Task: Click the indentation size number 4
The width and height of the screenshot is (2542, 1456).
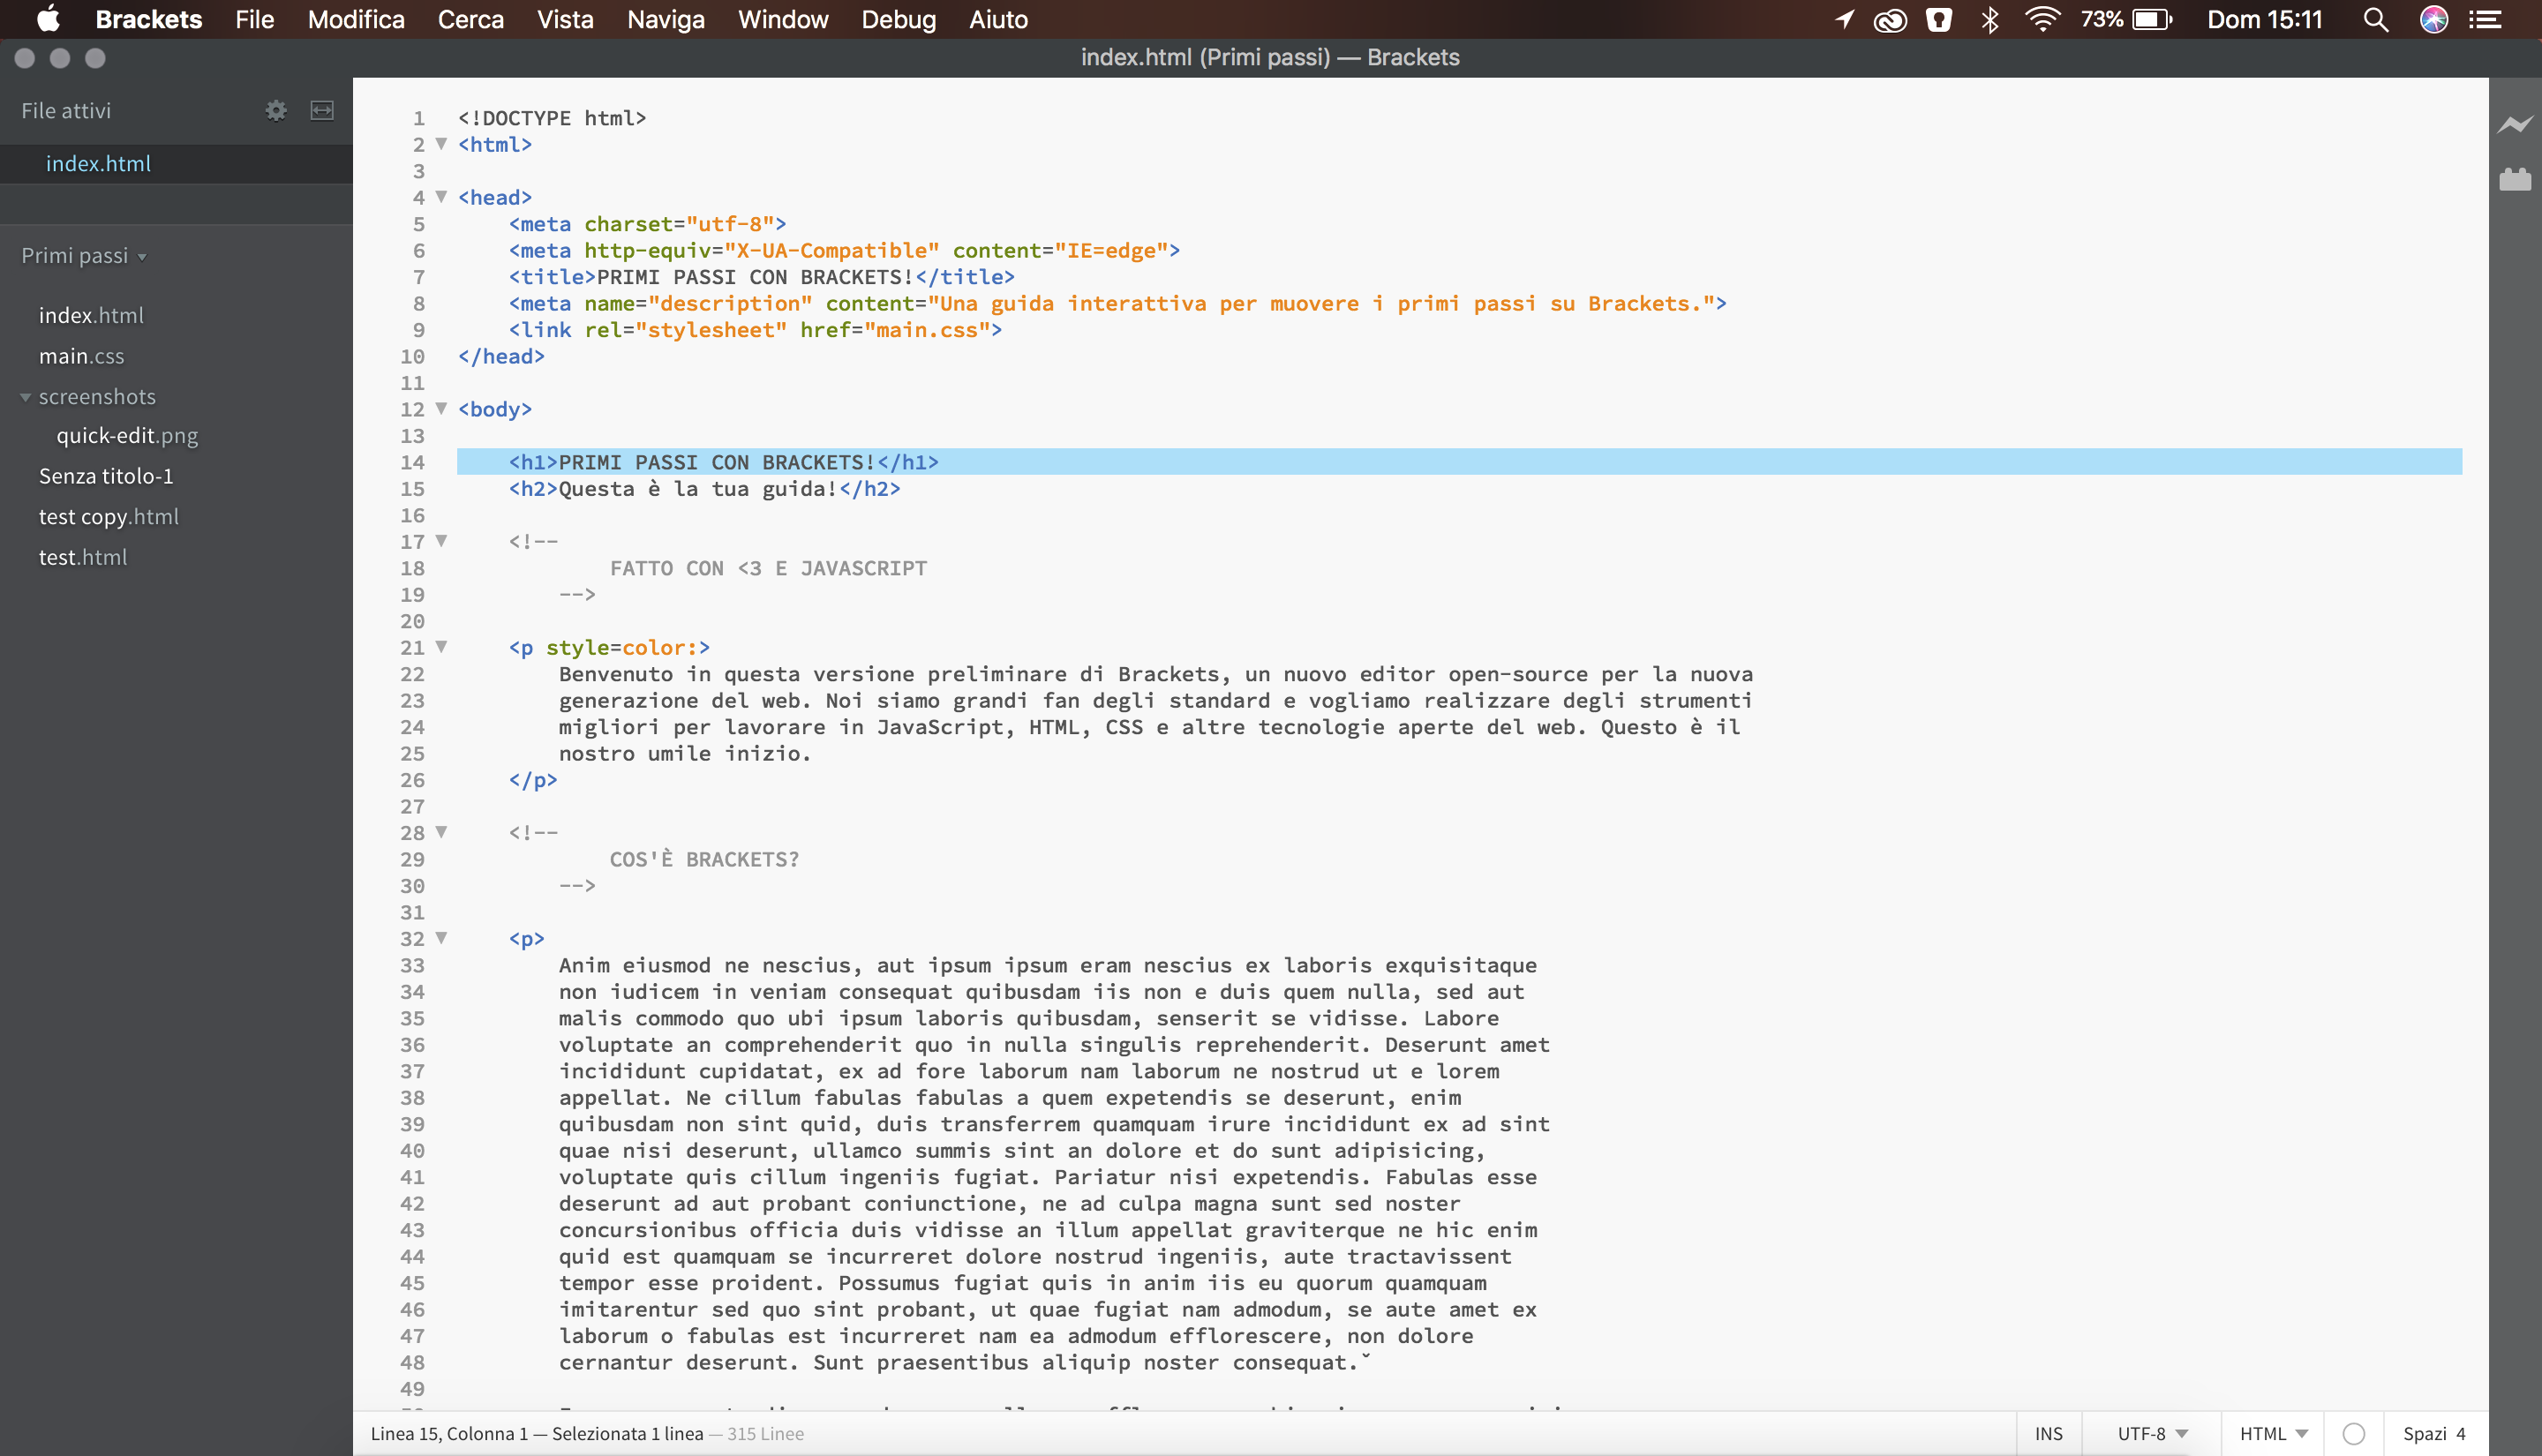Action: [x=2460, y=1433]
